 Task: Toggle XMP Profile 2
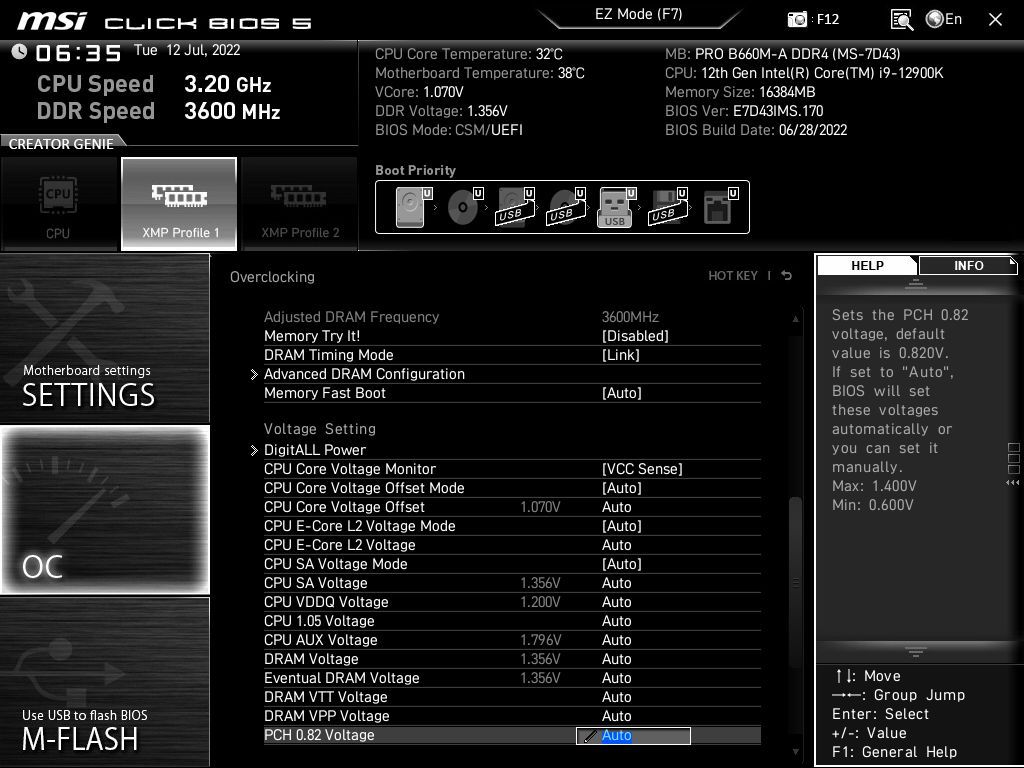pyautogui.click(x=300, y=204)
